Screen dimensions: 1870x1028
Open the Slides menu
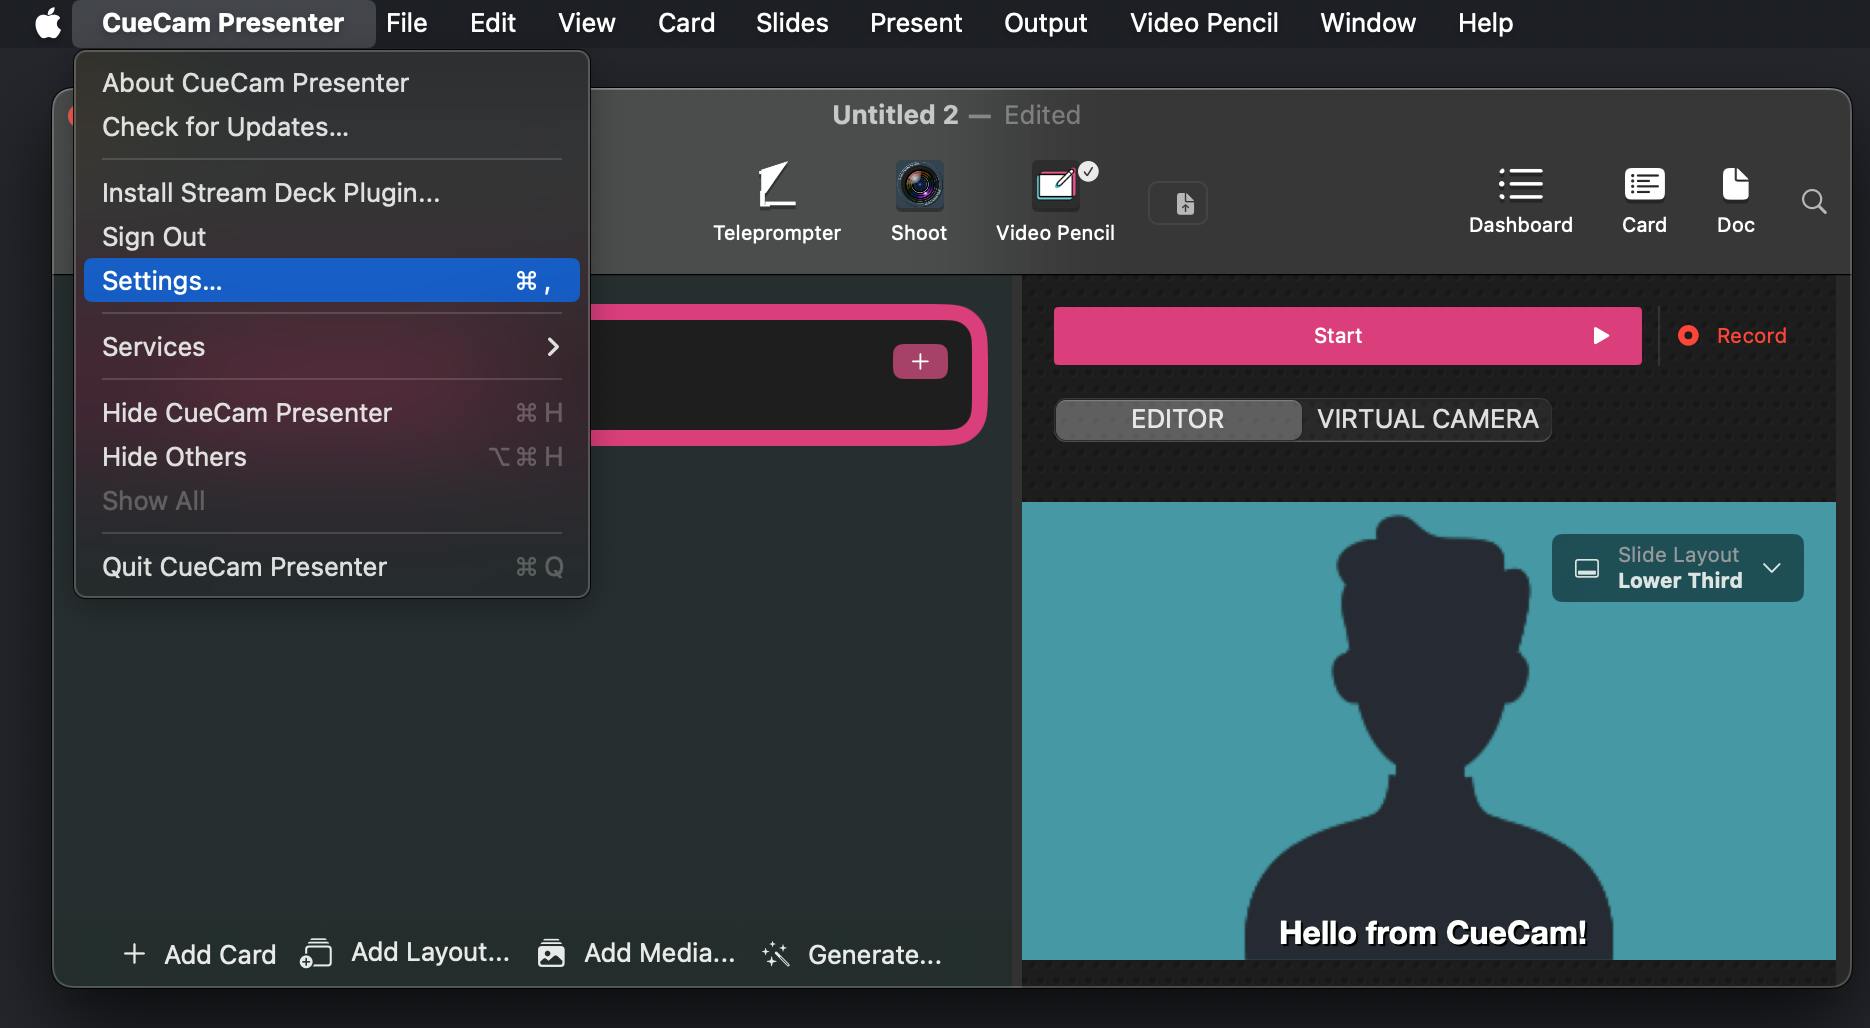(792, 23)
